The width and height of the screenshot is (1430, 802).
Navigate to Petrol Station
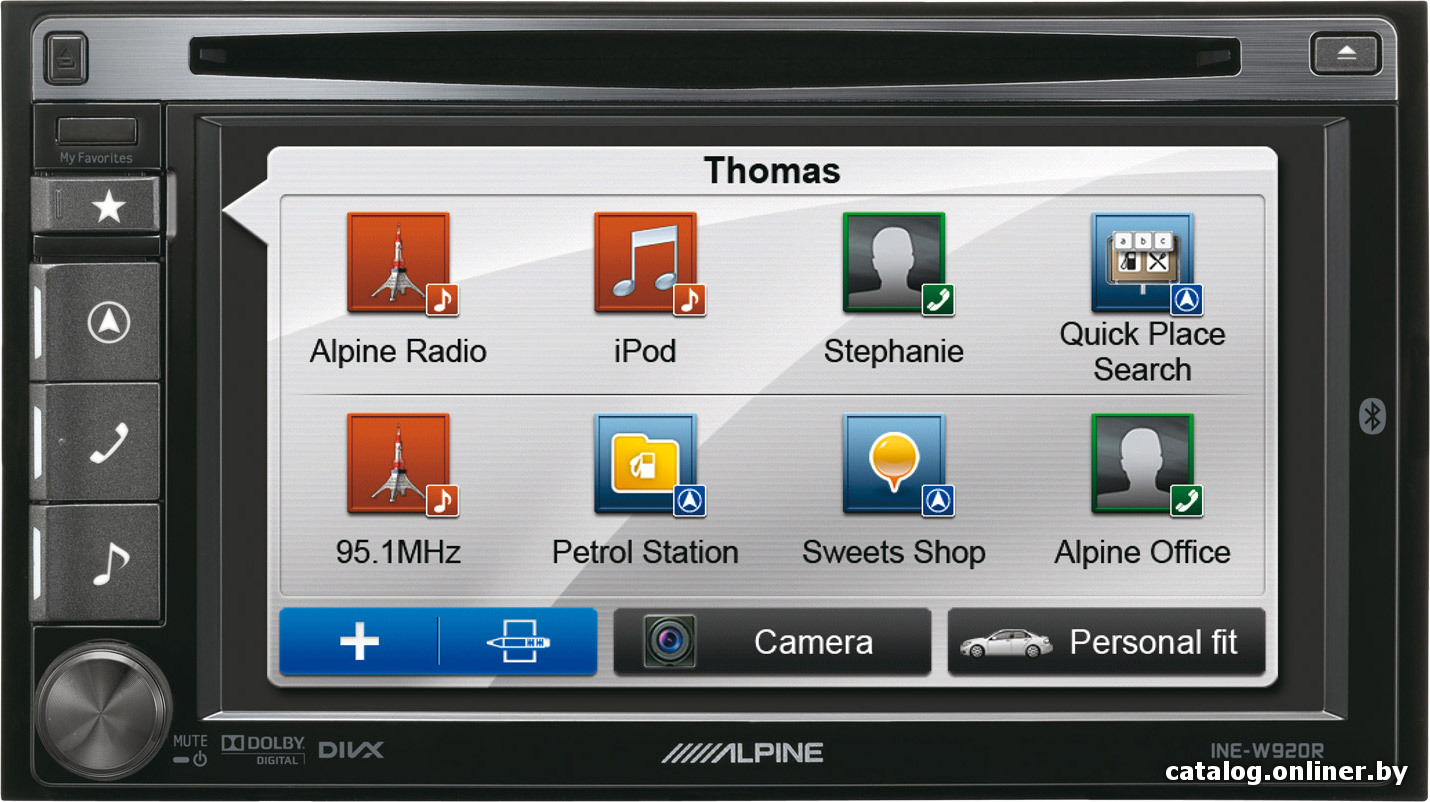[646, 490]
